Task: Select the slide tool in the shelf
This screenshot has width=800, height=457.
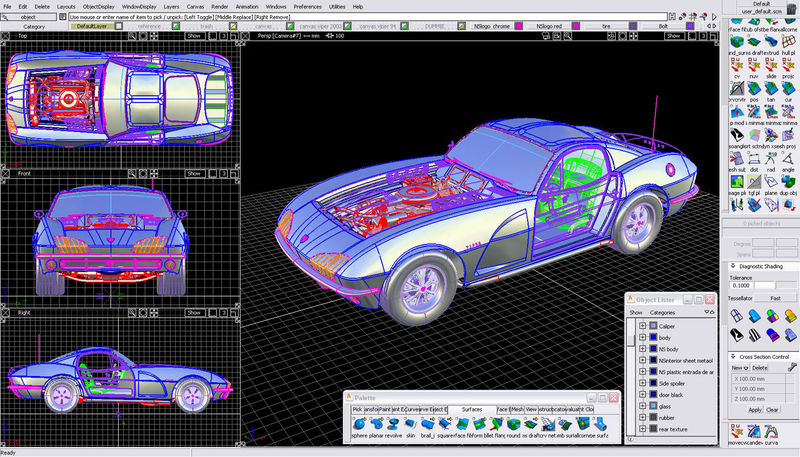Action: [x=771, y=65]
